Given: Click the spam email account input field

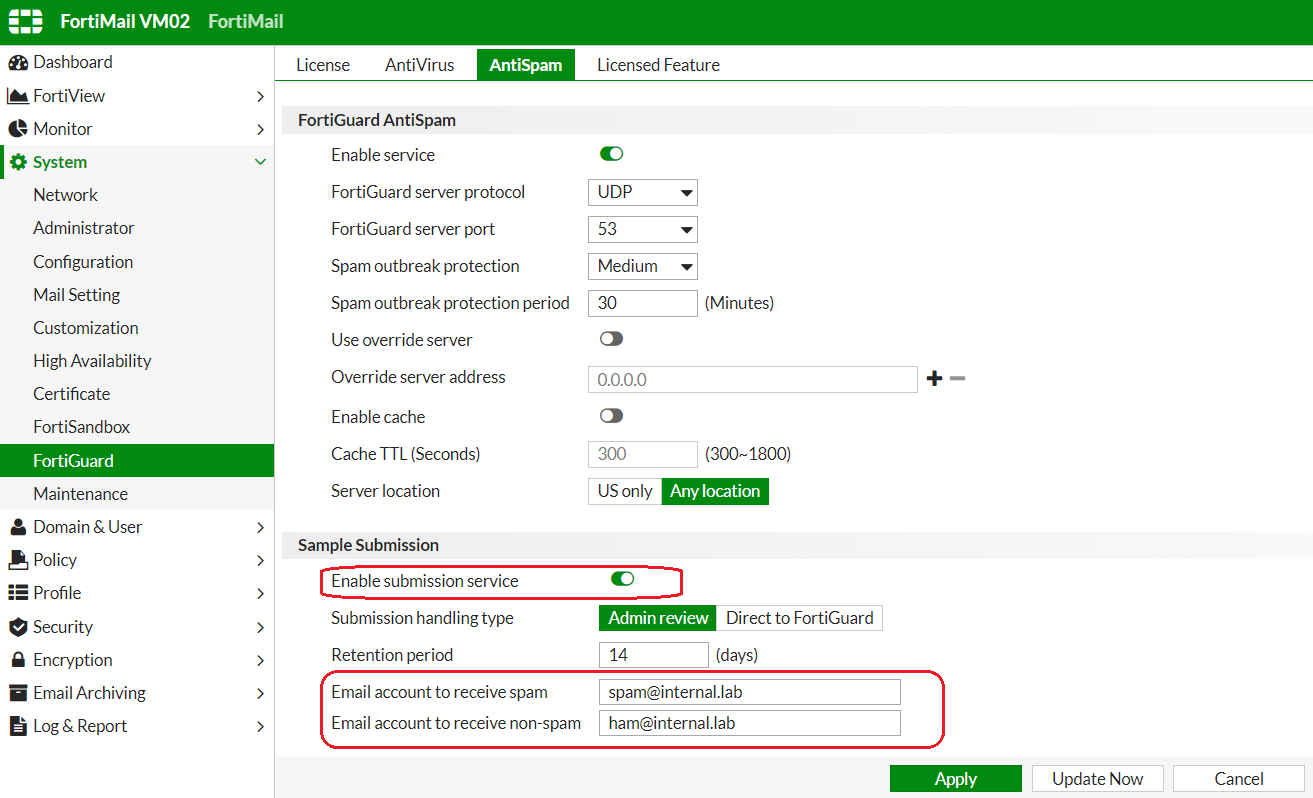Looking at the screenshot, I should pos(749,691).
